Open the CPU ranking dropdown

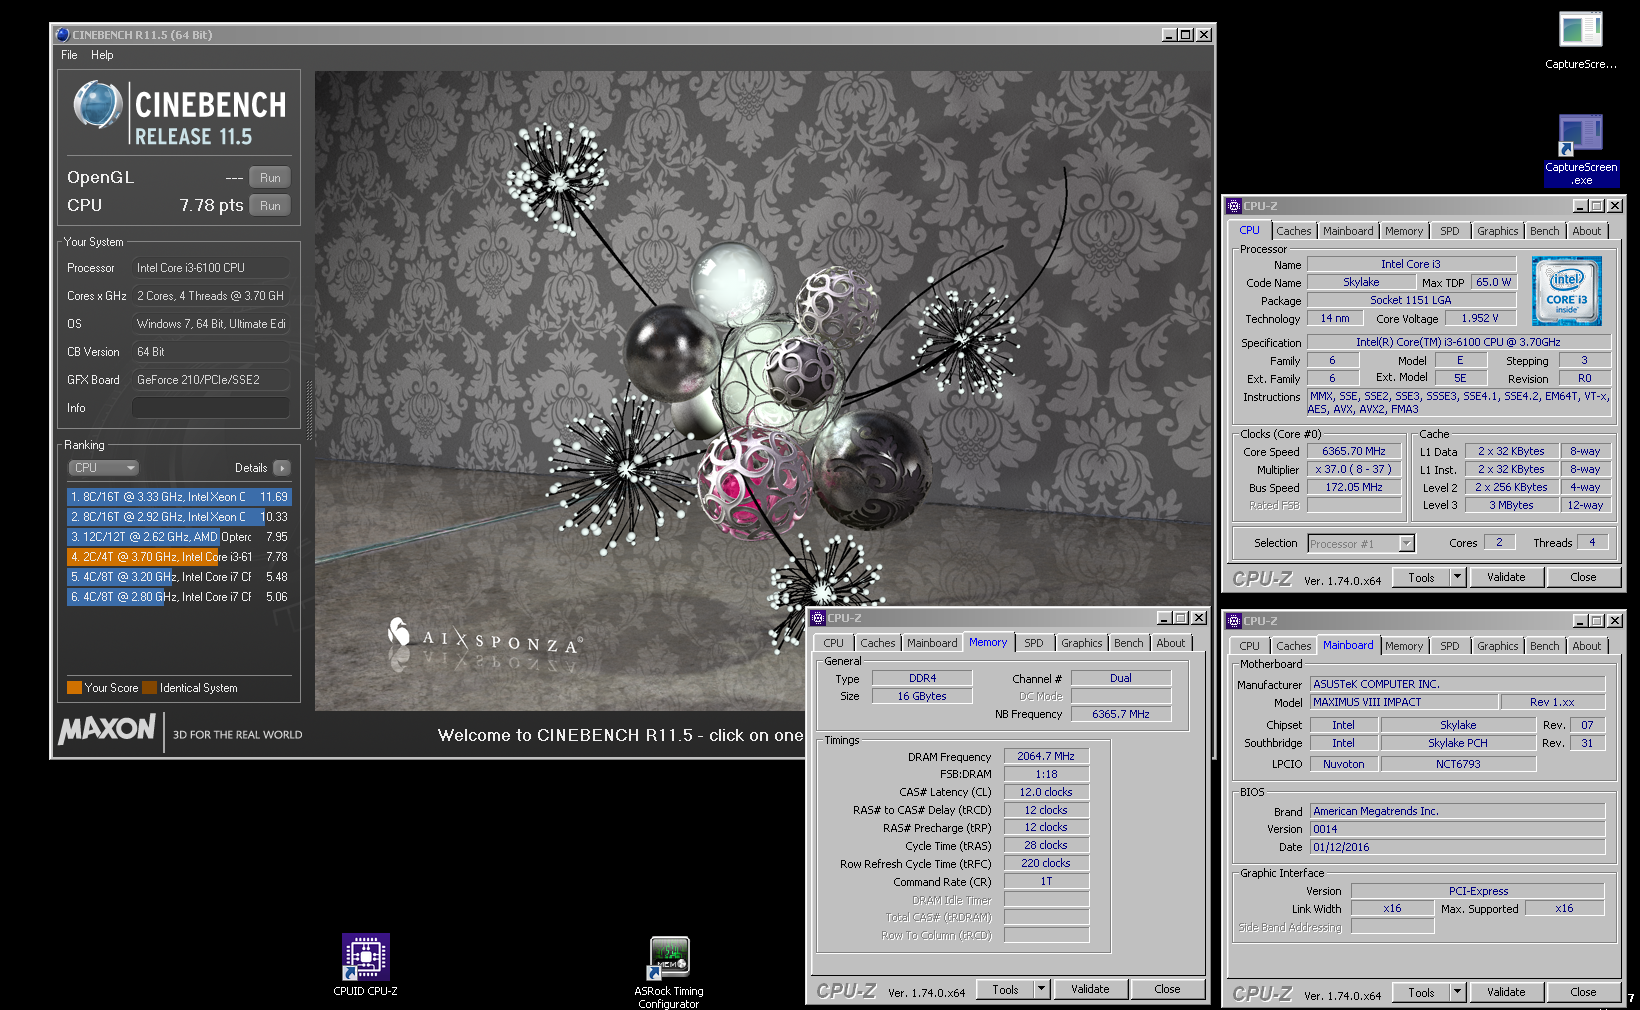[x=103, y=468]
